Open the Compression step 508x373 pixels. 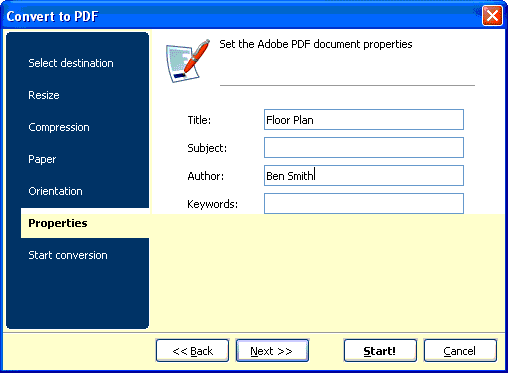(59, 127)
